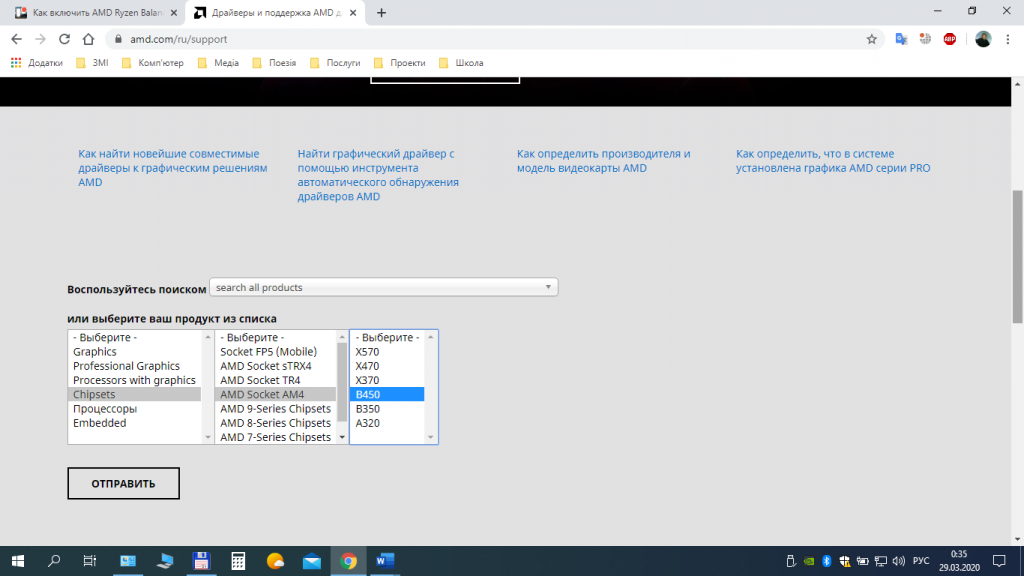Viewport: 1024px width, 576px height.
Task: Open the РУС language switcher
Action: 922,562
